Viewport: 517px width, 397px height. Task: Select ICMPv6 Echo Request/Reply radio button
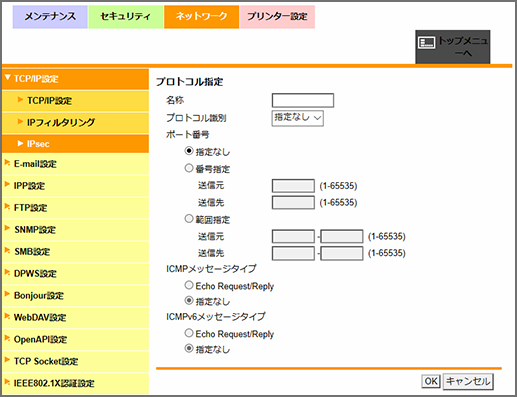(x=189, y=333)
